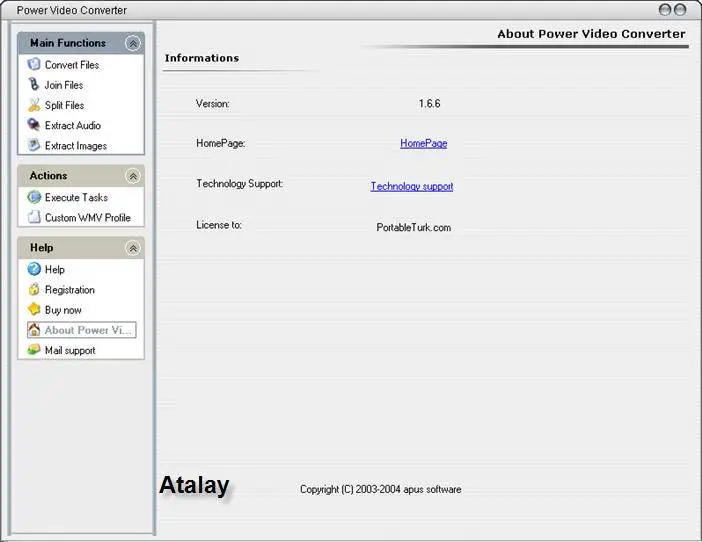The image size is (702, 542).
Task: Collapse the Actions panel
Action: point(133,176)
